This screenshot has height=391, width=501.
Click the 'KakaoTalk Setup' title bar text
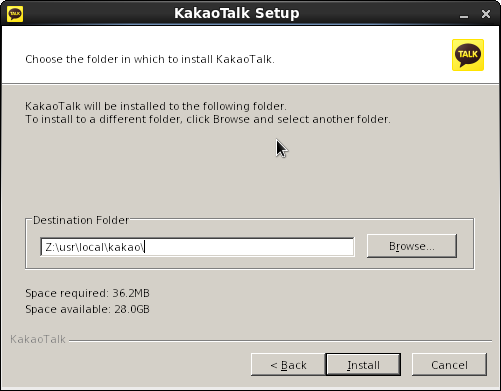click(x=237, y=13)
